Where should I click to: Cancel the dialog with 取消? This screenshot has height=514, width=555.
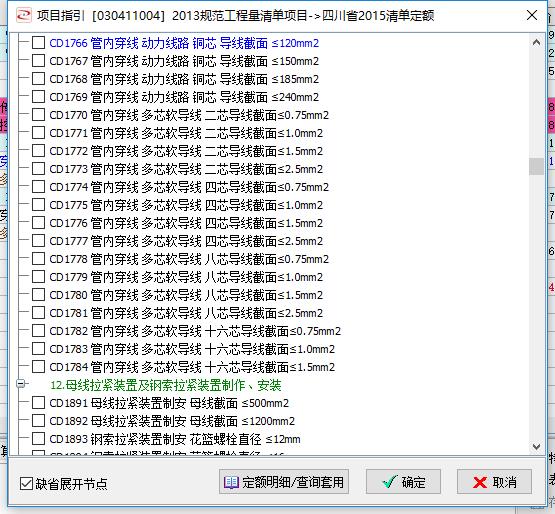pyautogui.click(x=494, y=482)
